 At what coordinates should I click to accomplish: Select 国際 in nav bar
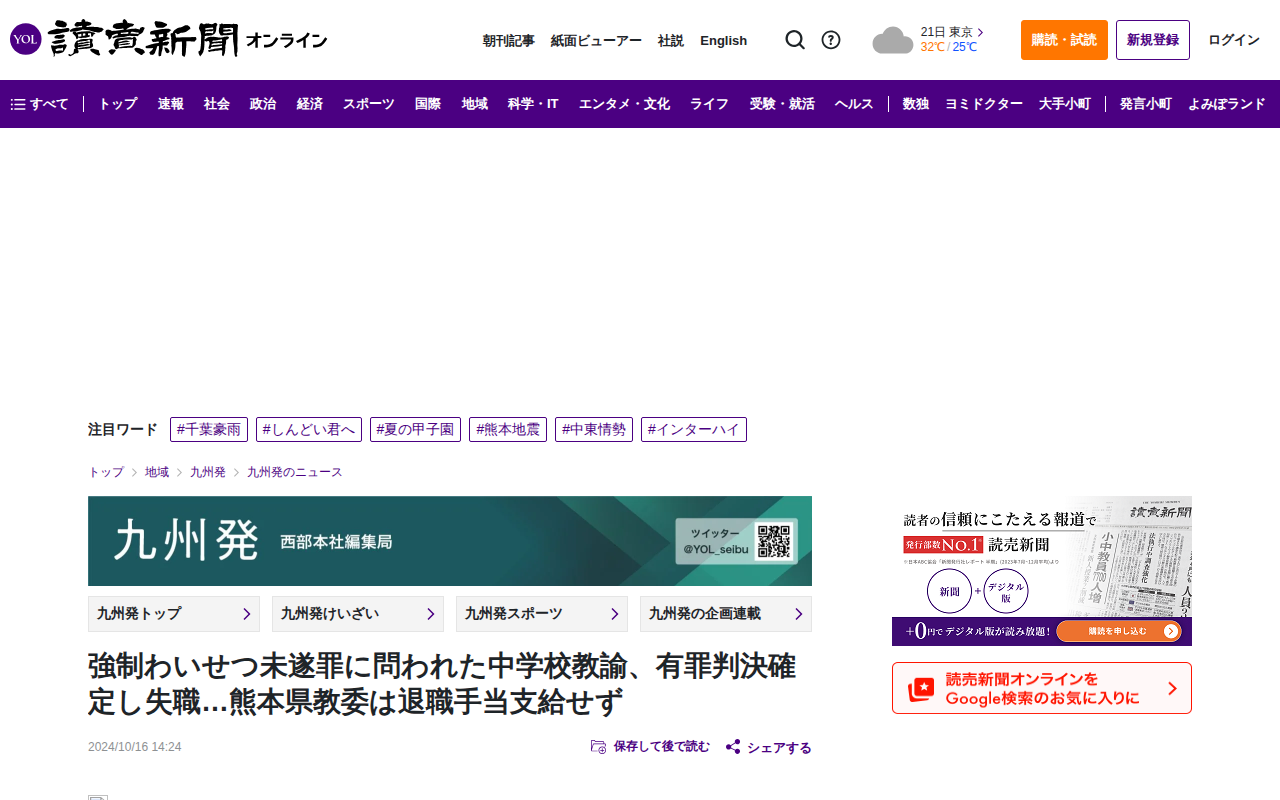pos(428,104)
